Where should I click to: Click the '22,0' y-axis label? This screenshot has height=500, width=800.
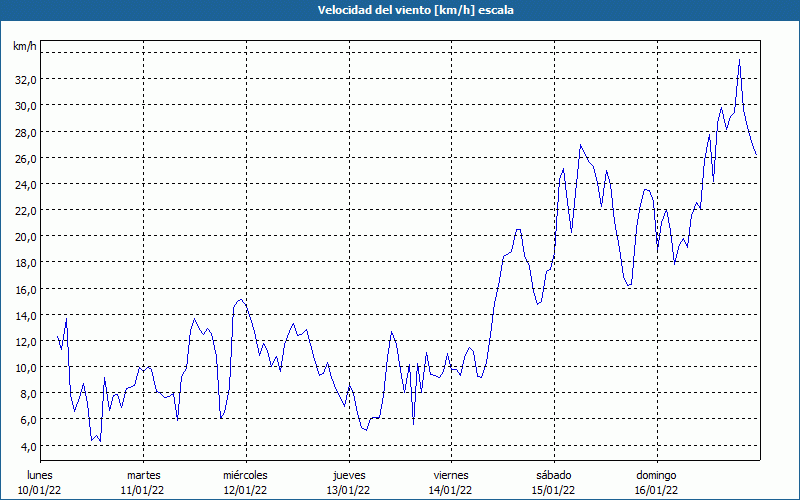pyautogui.click(x=26, y=211)
